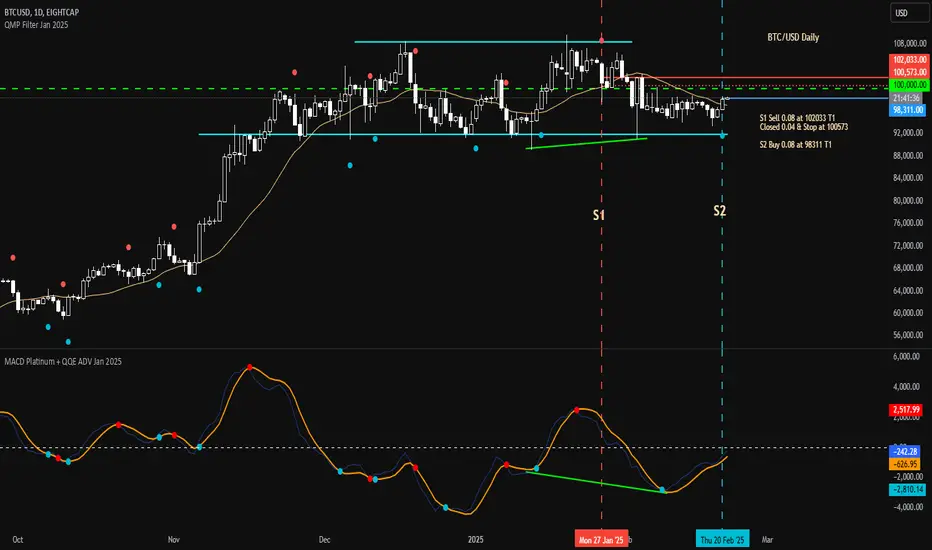Click the red 102,033.00 price label

[909, 59]
